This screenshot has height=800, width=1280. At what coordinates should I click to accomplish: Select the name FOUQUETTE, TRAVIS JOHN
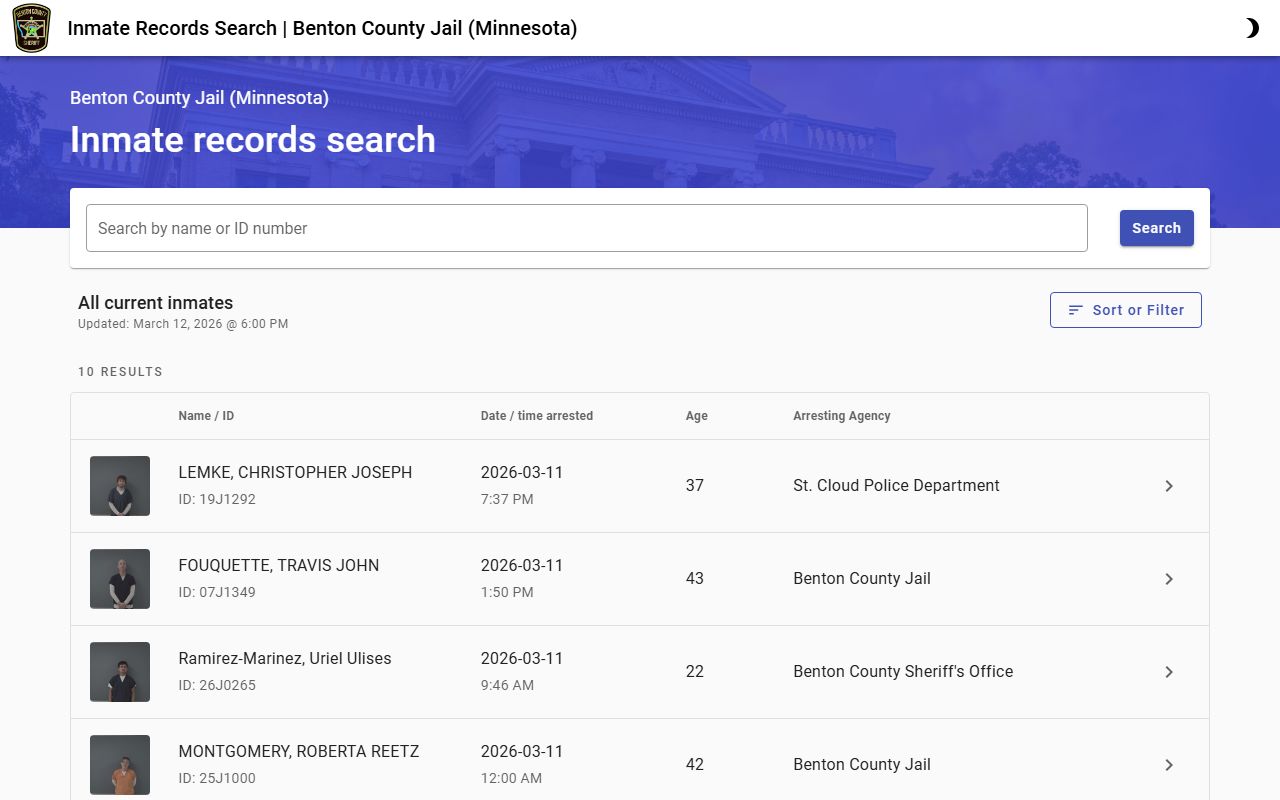[279, 565]
